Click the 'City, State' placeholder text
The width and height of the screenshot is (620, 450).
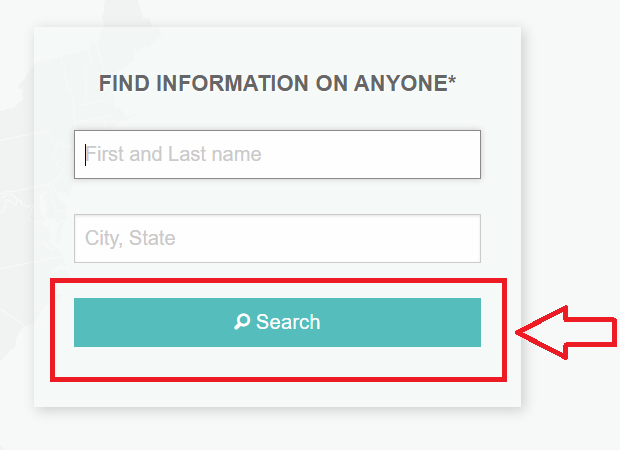pyautogui.click(x=130, y=238)
